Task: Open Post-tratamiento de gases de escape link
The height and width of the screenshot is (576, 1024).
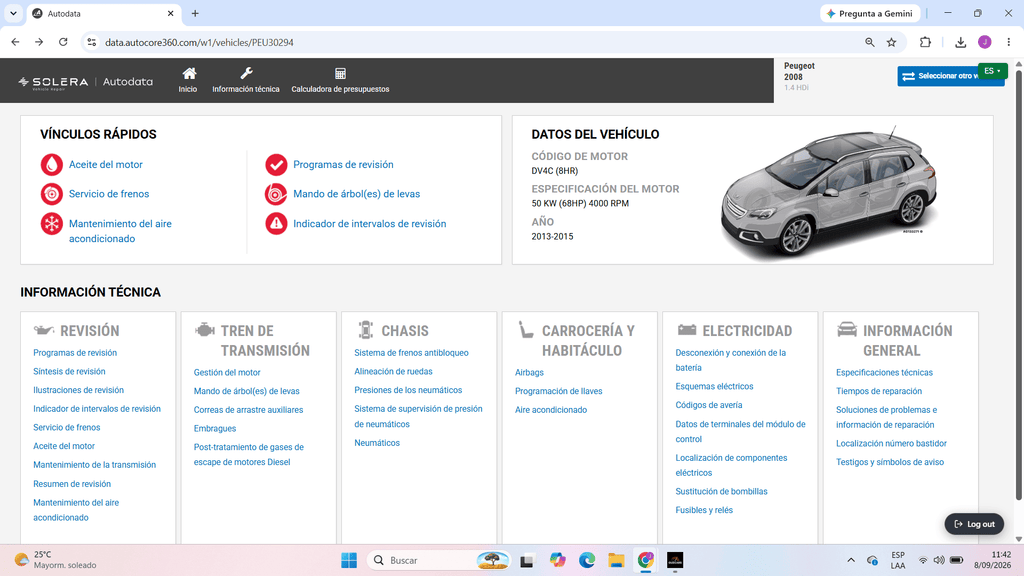Action: (249, 455)
